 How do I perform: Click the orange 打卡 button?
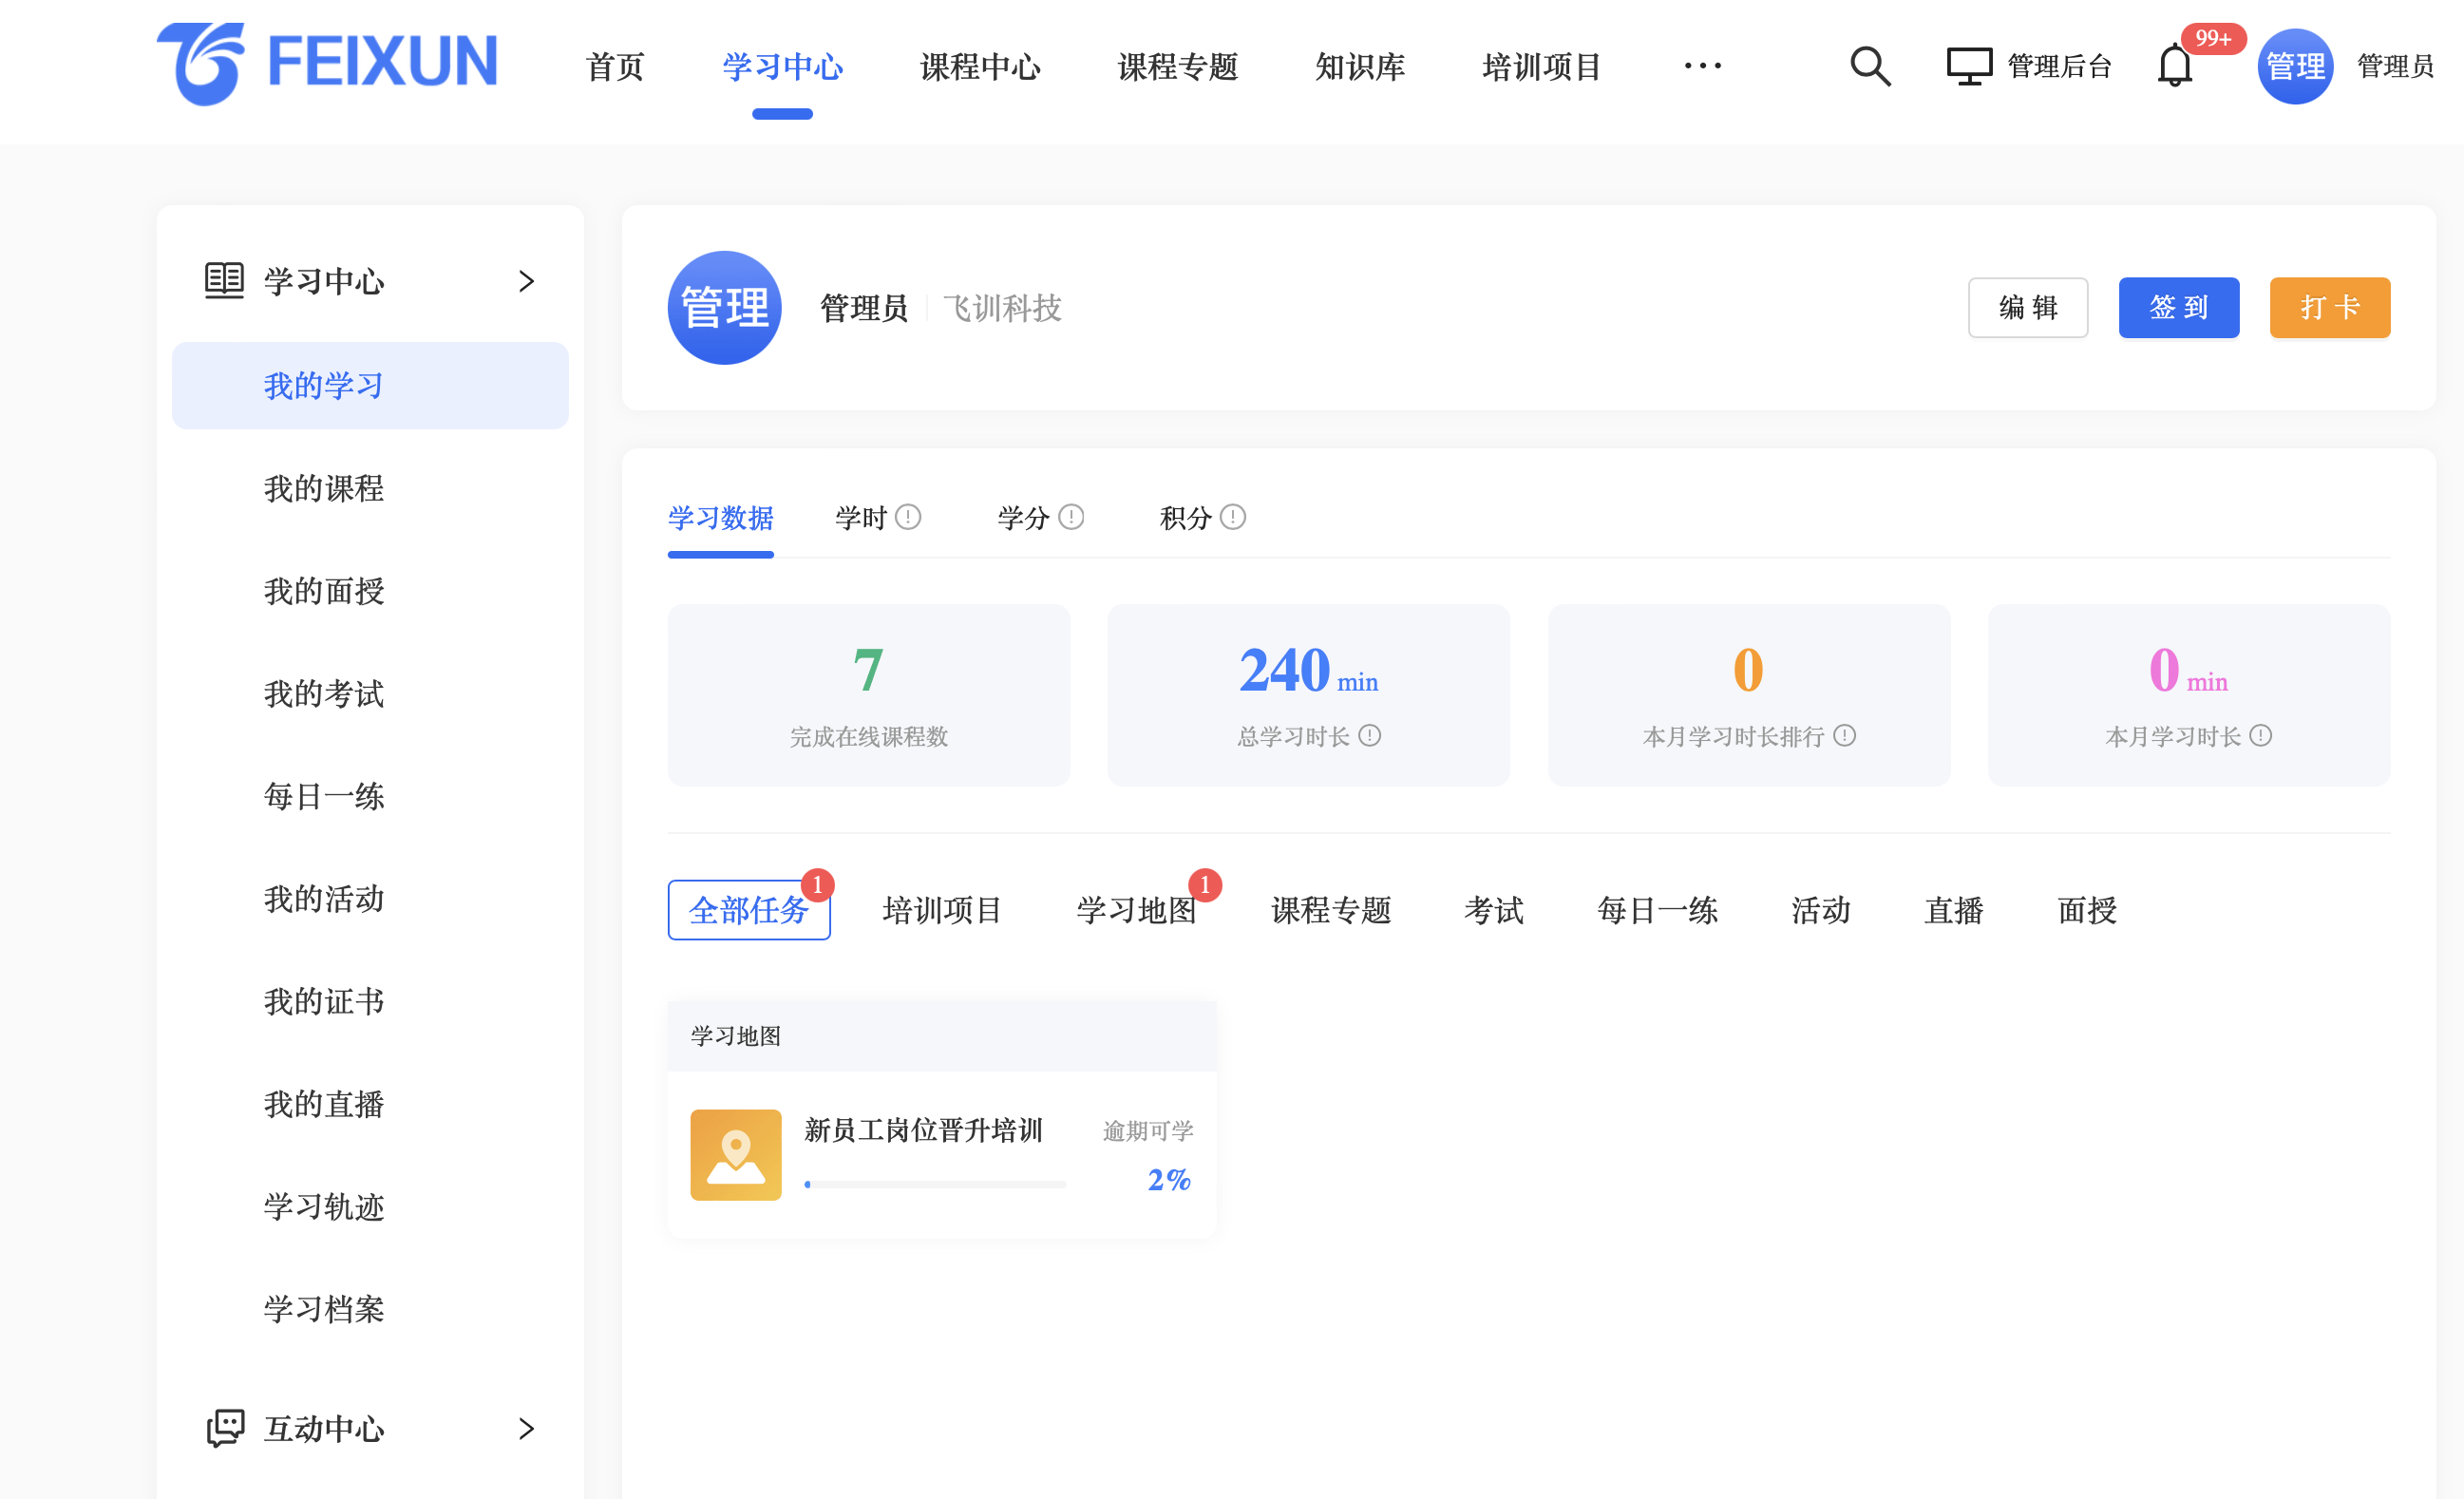(2329, 307)
